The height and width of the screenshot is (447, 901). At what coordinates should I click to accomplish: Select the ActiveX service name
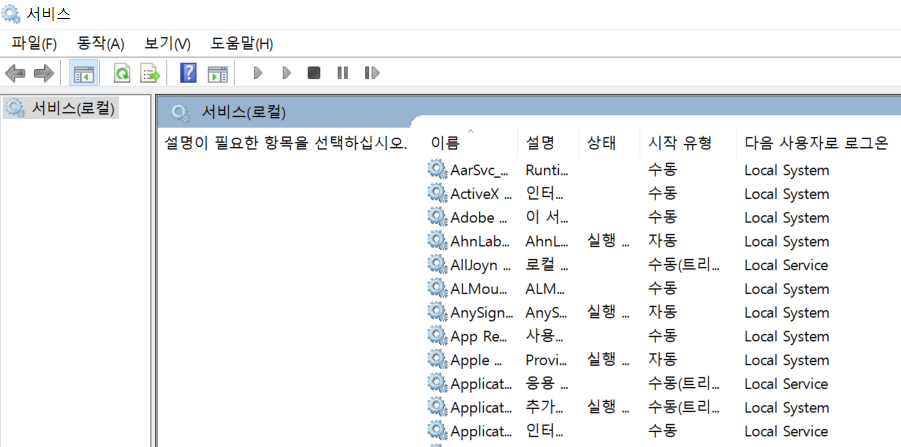(x=481, y=194)
